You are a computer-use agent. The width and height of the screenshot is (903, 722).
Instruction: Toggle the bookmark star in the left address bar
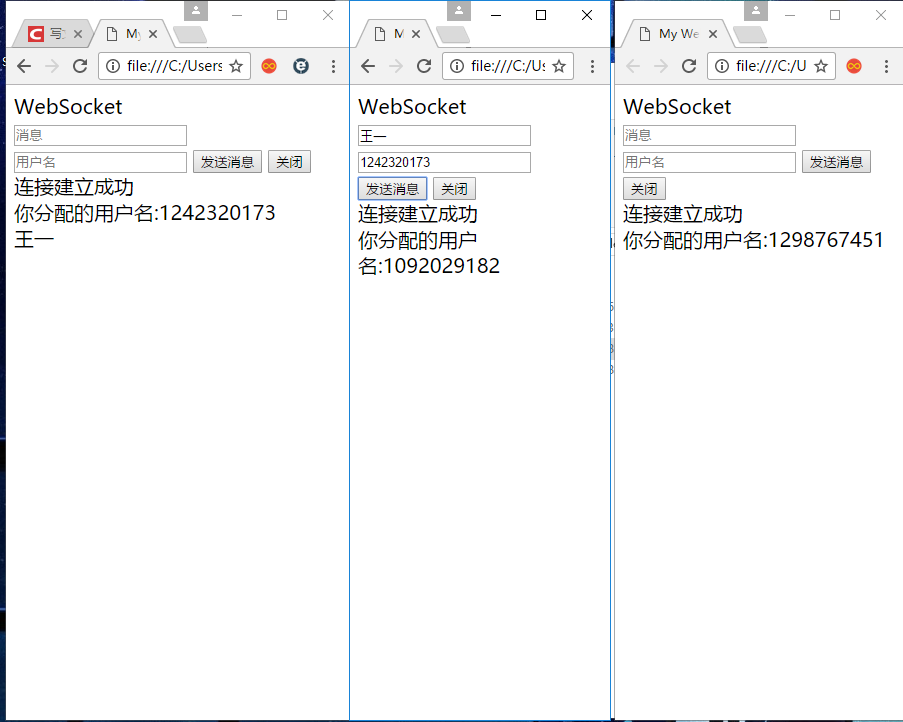pos(235,66)
